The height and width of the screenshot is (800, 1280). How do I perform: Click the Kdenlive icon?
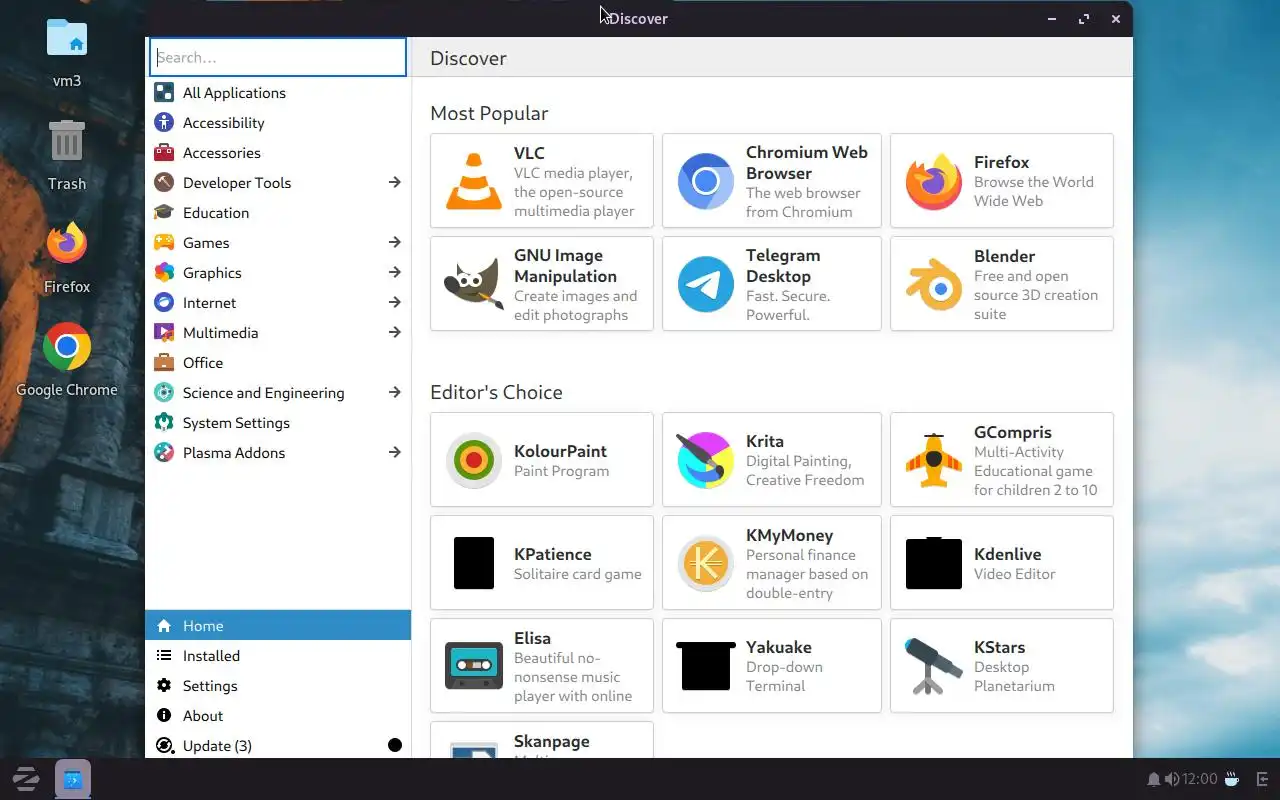(934, 563)
